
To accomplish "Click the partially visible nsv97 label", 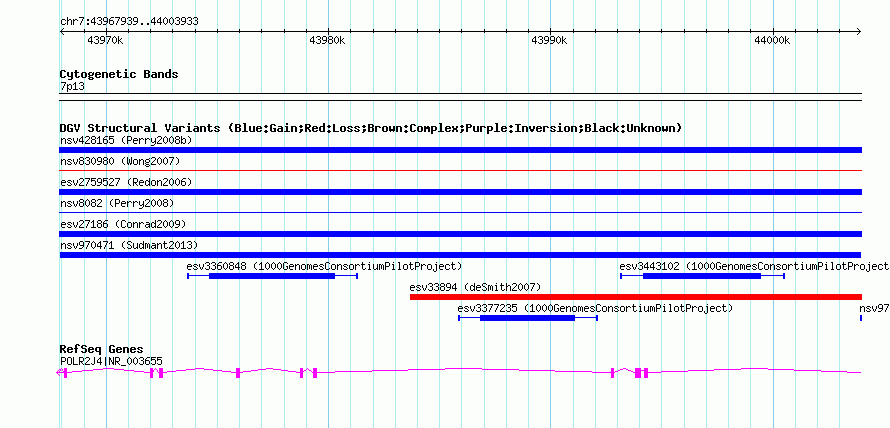I will coord(874,308).
